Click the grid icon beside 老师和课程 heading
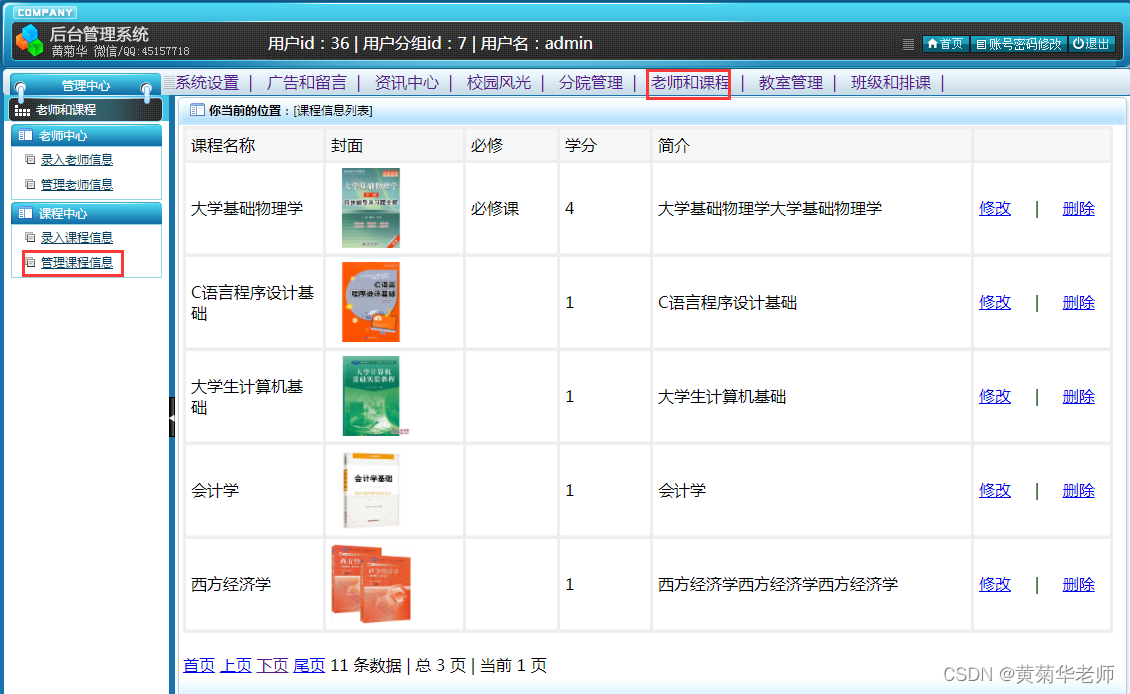This screenshot has height=694, width=1130. pos(22,110)
